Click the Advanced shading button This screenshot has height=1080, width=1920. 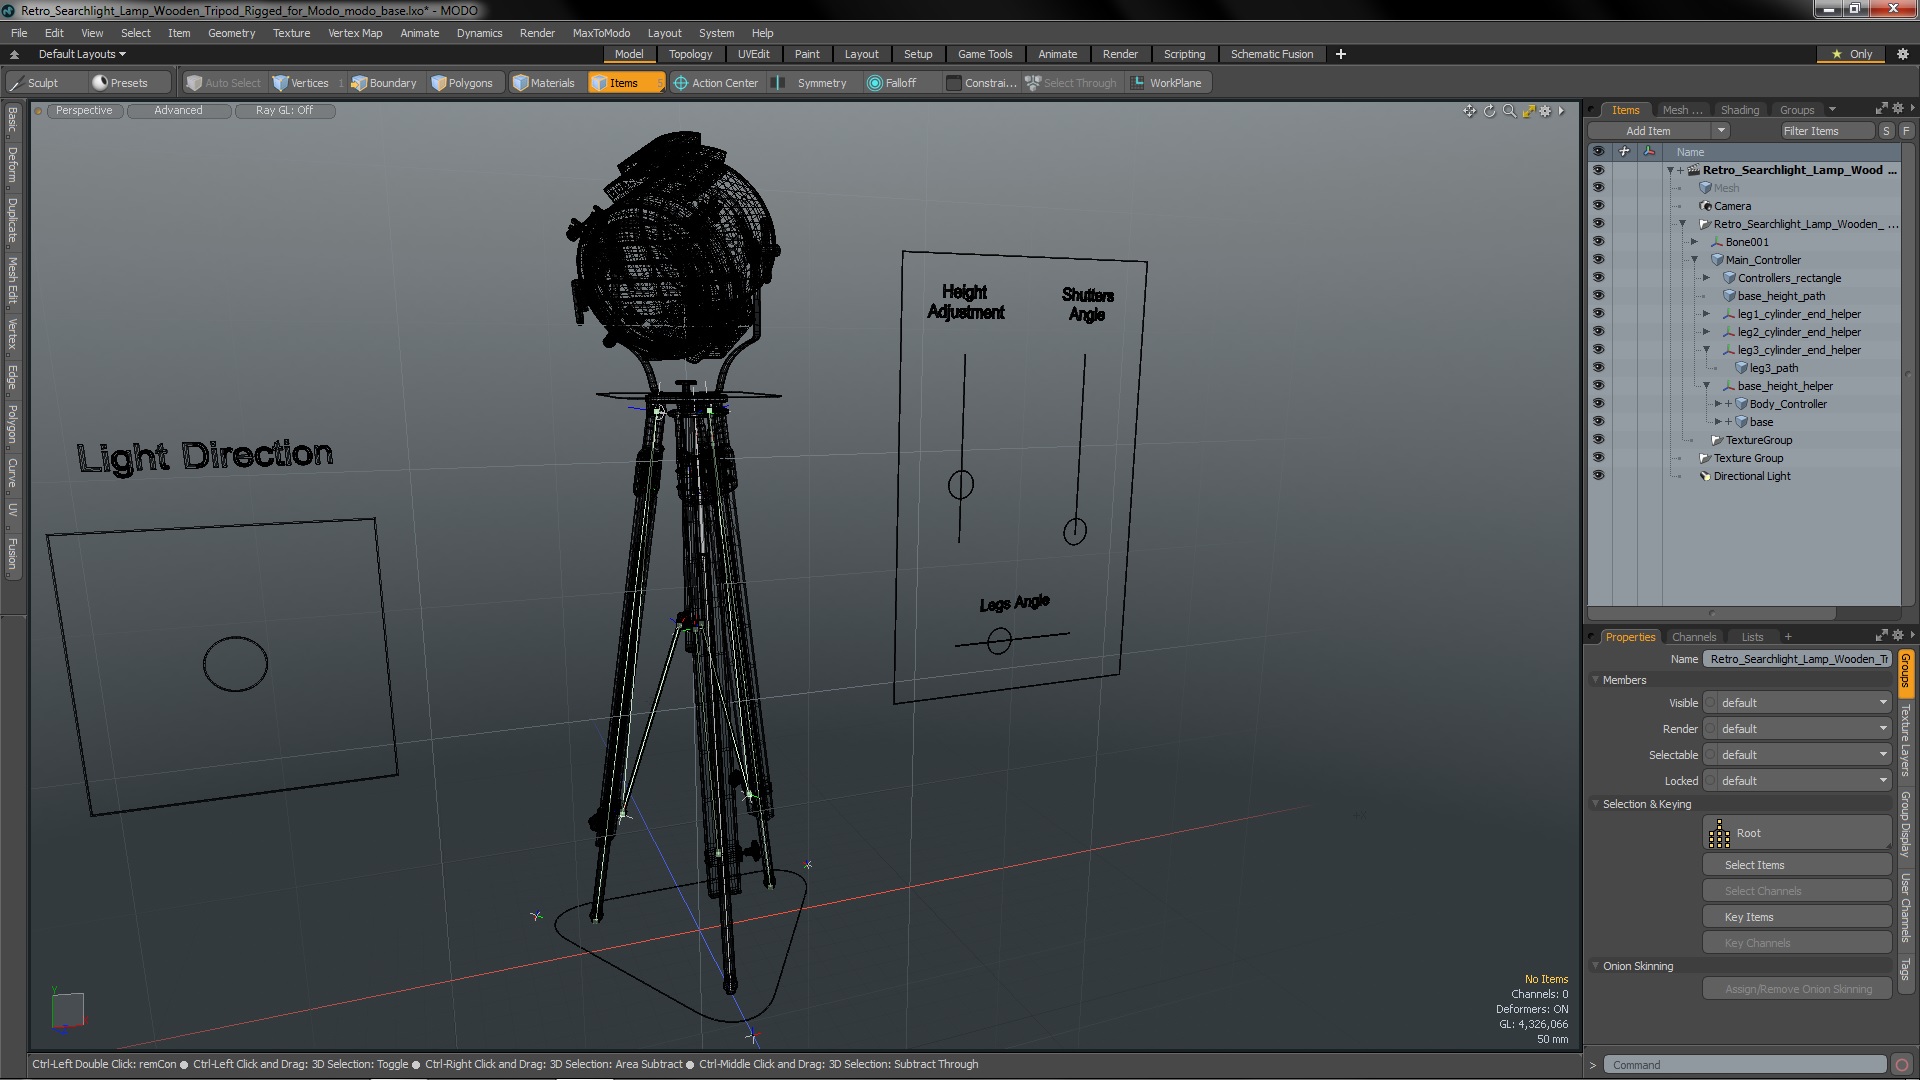(178, 111)
